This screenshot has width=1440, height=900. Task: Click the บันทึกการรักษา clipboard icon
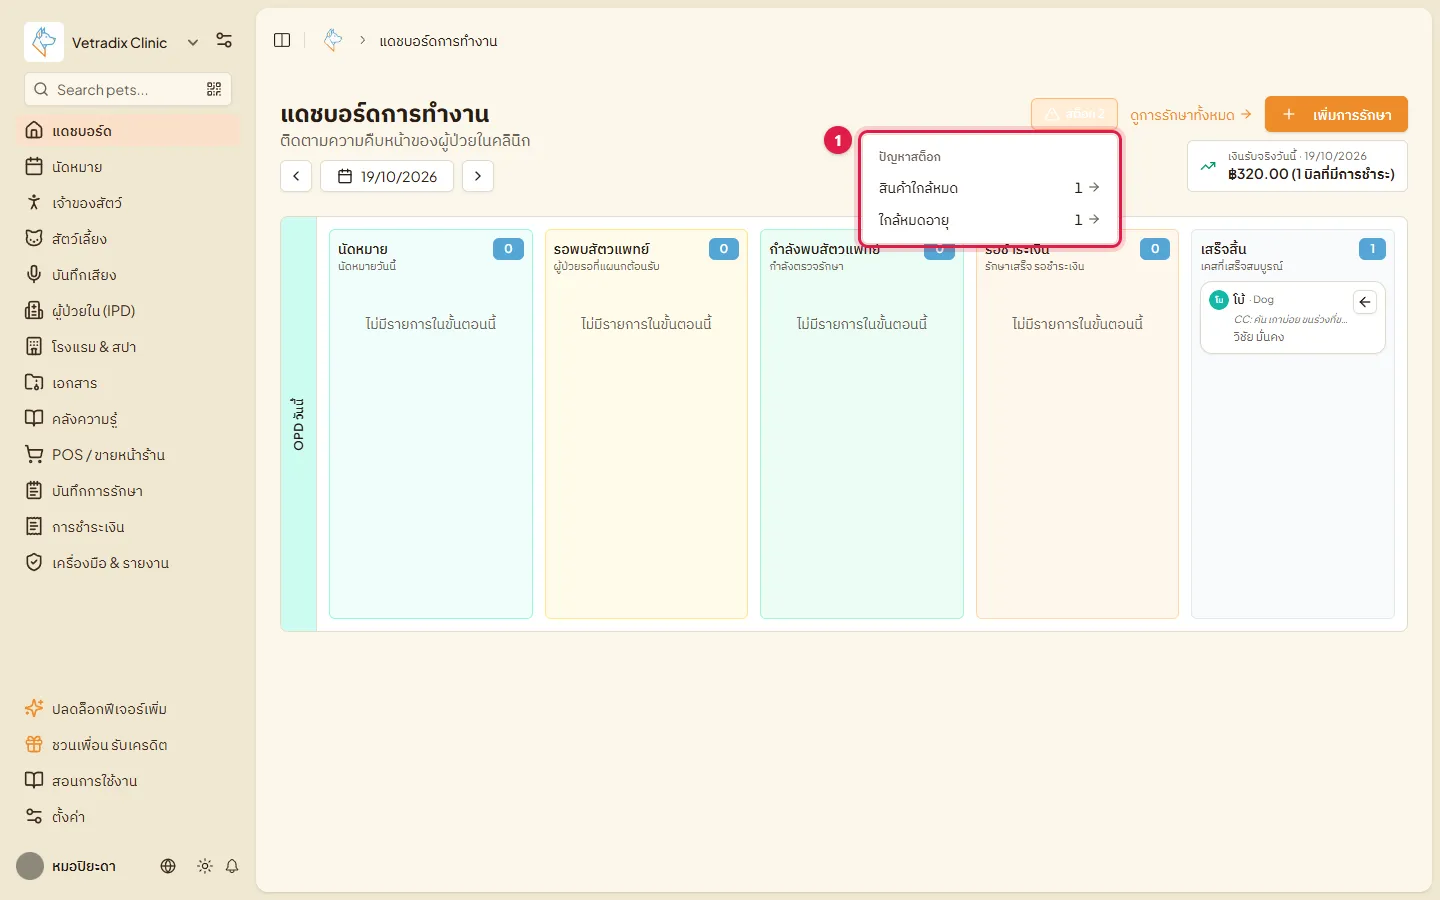pyautogui.click(x=34, y=491)
